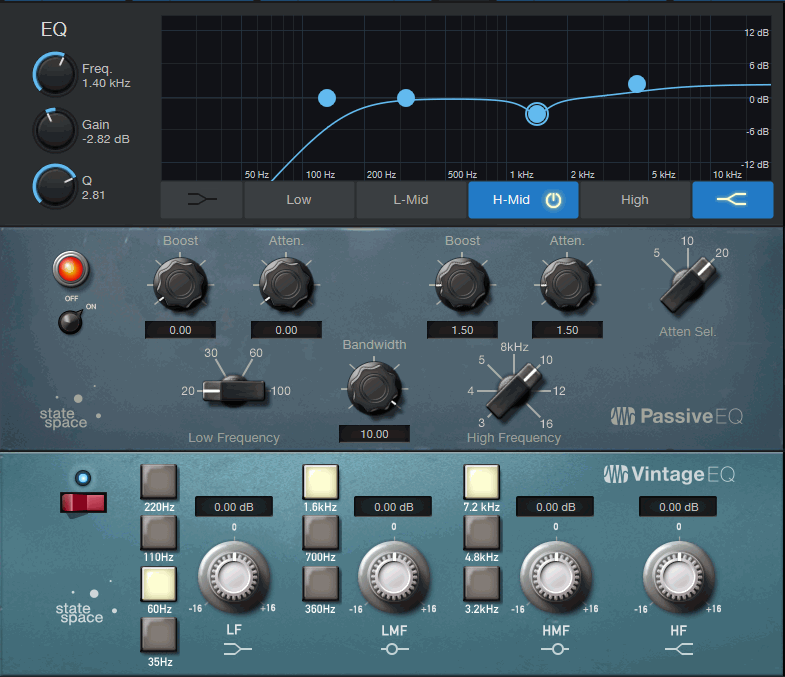Click the EQ Freq. knob
Viewport: 785px width, 677px height.
click(54, 74)
